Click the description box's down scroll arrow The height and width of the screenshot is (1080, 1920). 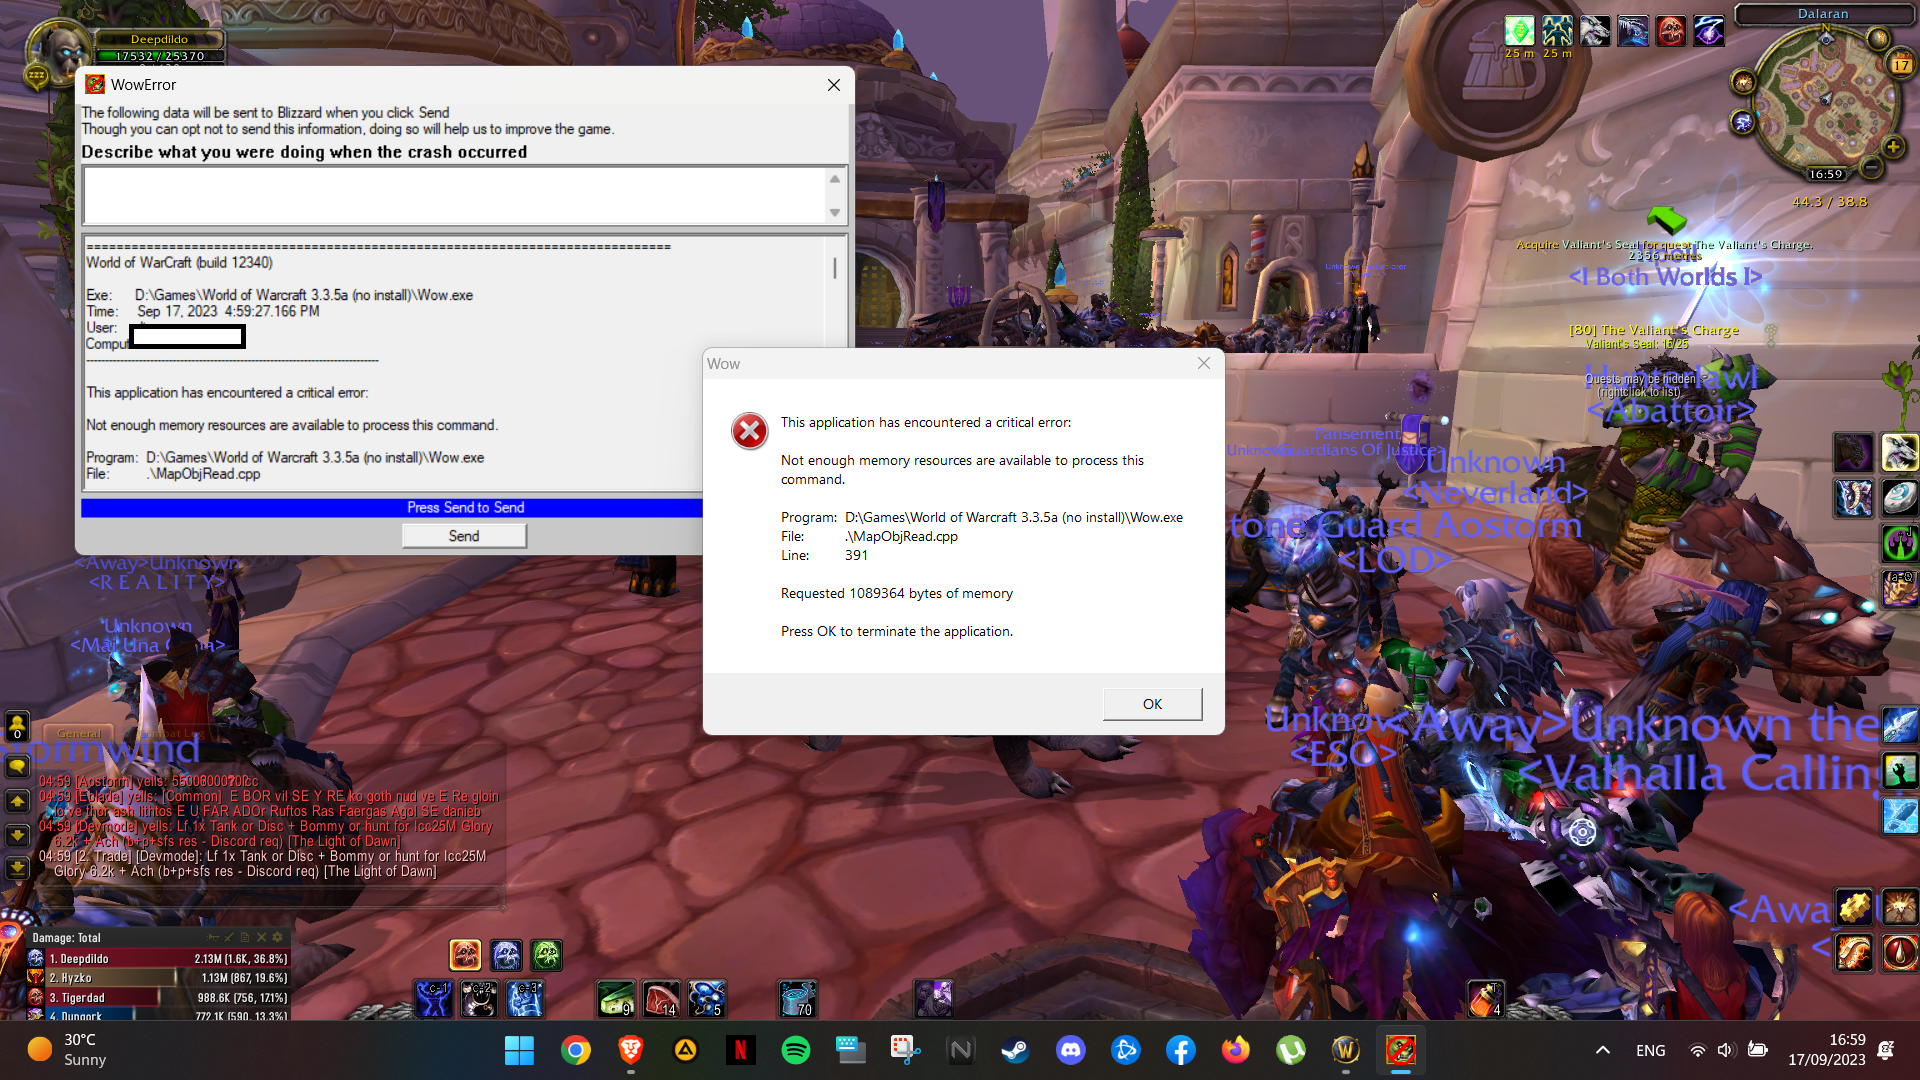click(x=835, y=212)
